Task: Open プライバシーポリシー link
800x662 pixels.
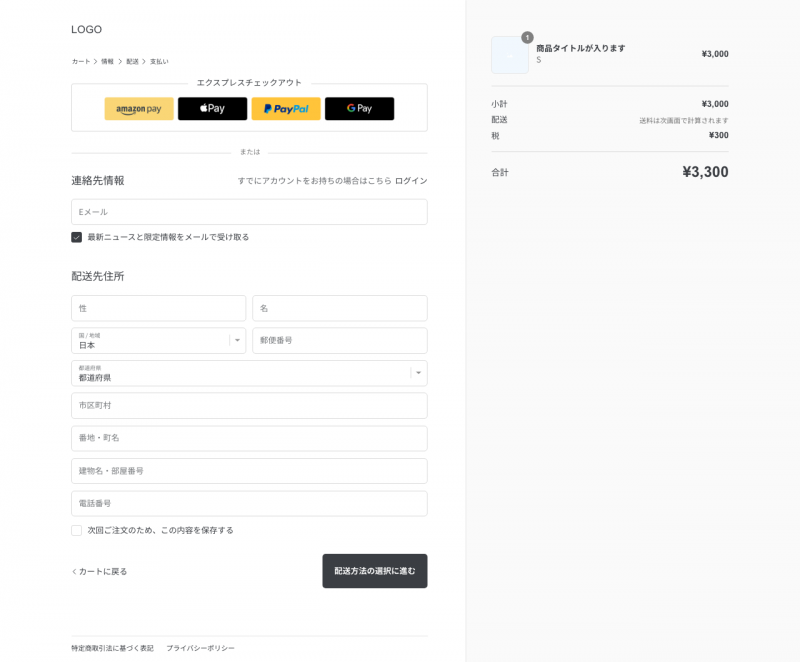Action: click(201, 648)
